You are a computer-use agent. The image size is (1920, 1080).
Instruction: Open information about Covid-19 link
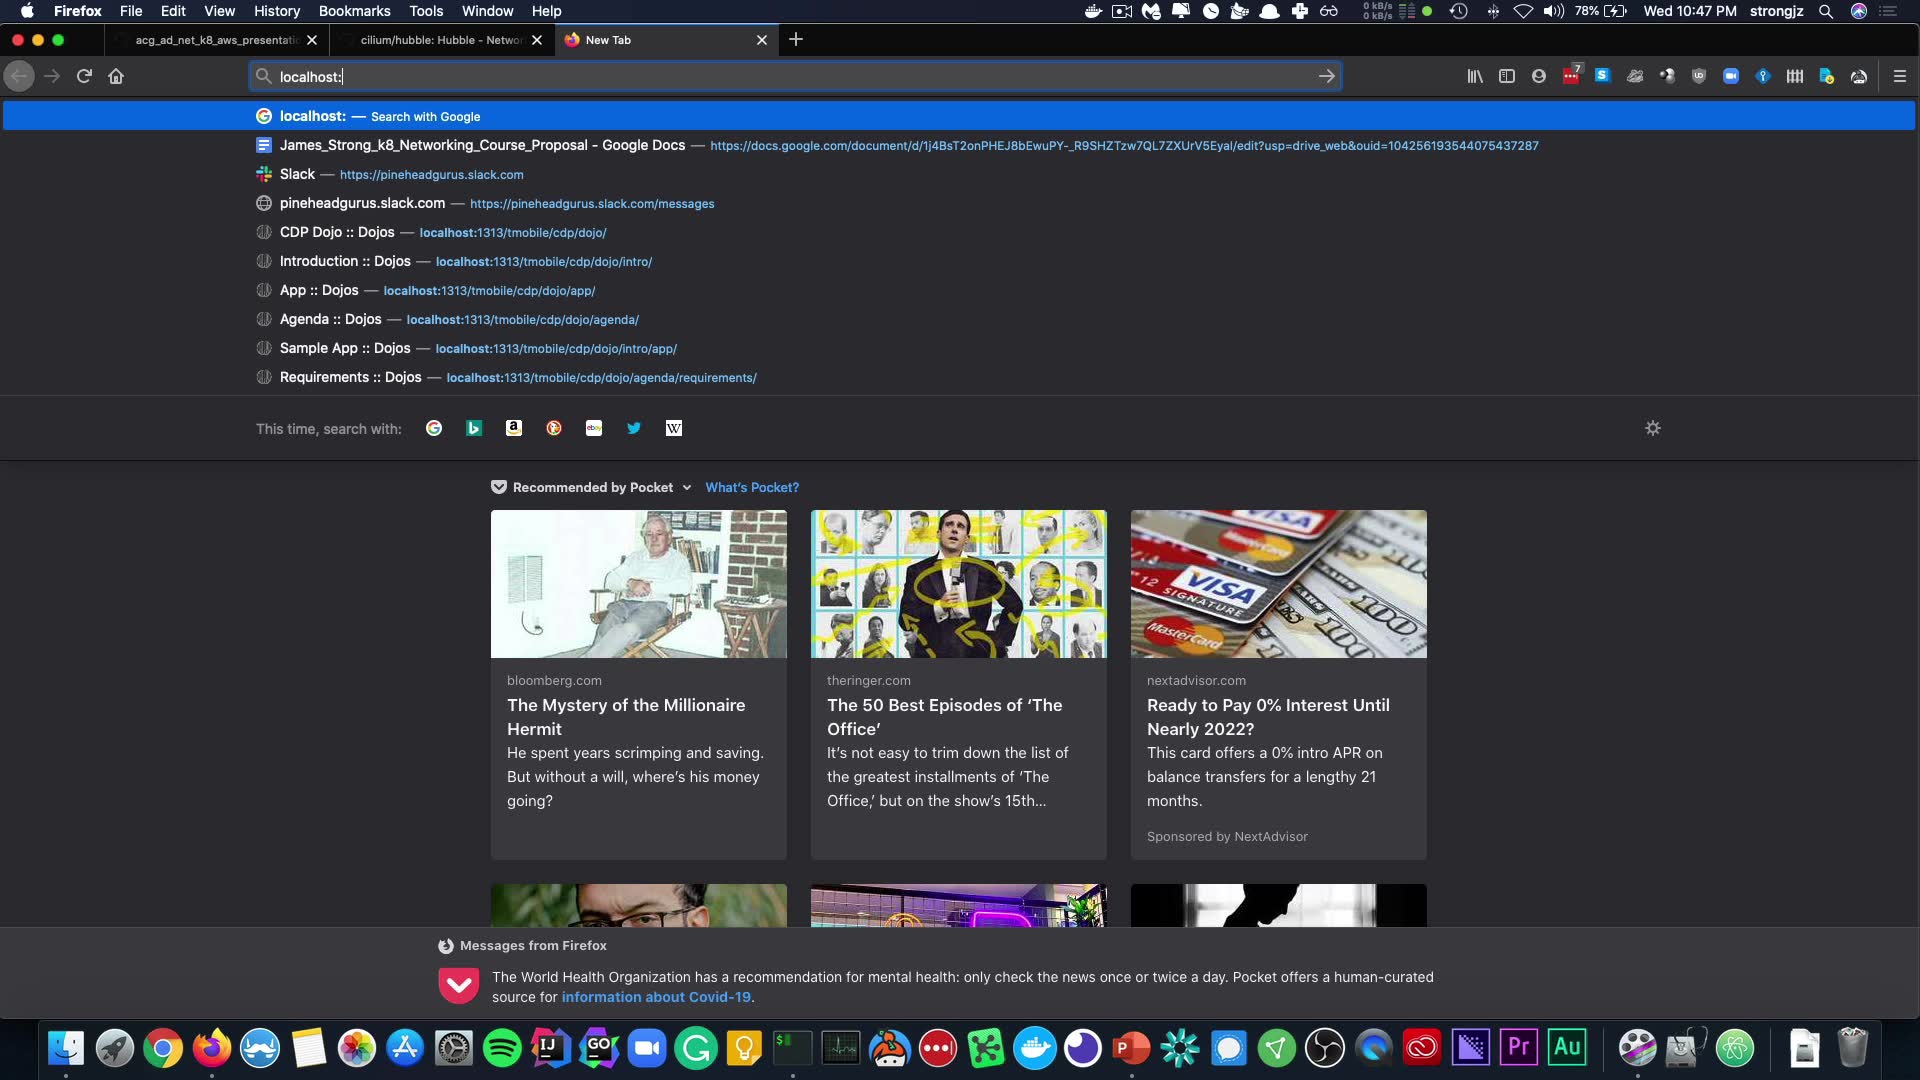tap(655, 997)
